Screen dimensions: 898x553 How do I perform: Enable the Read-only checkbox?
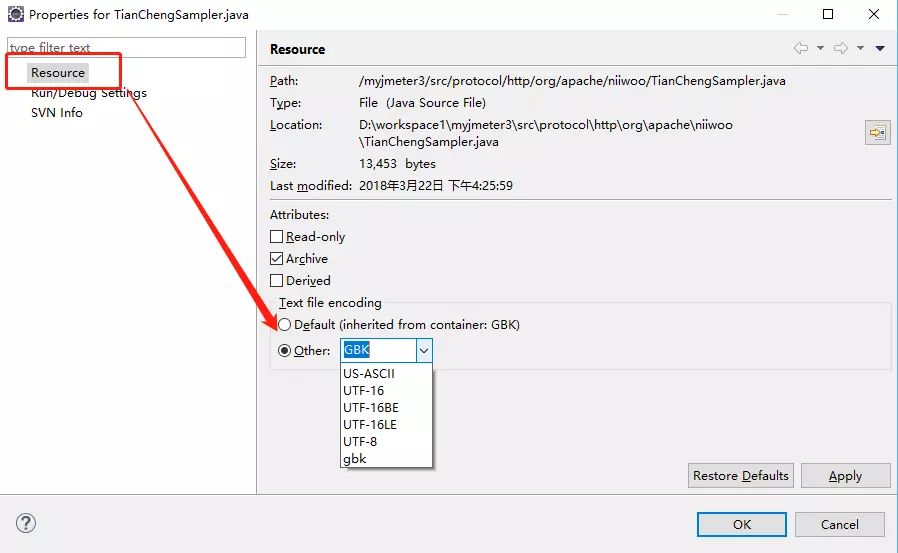tap(277, 236)
